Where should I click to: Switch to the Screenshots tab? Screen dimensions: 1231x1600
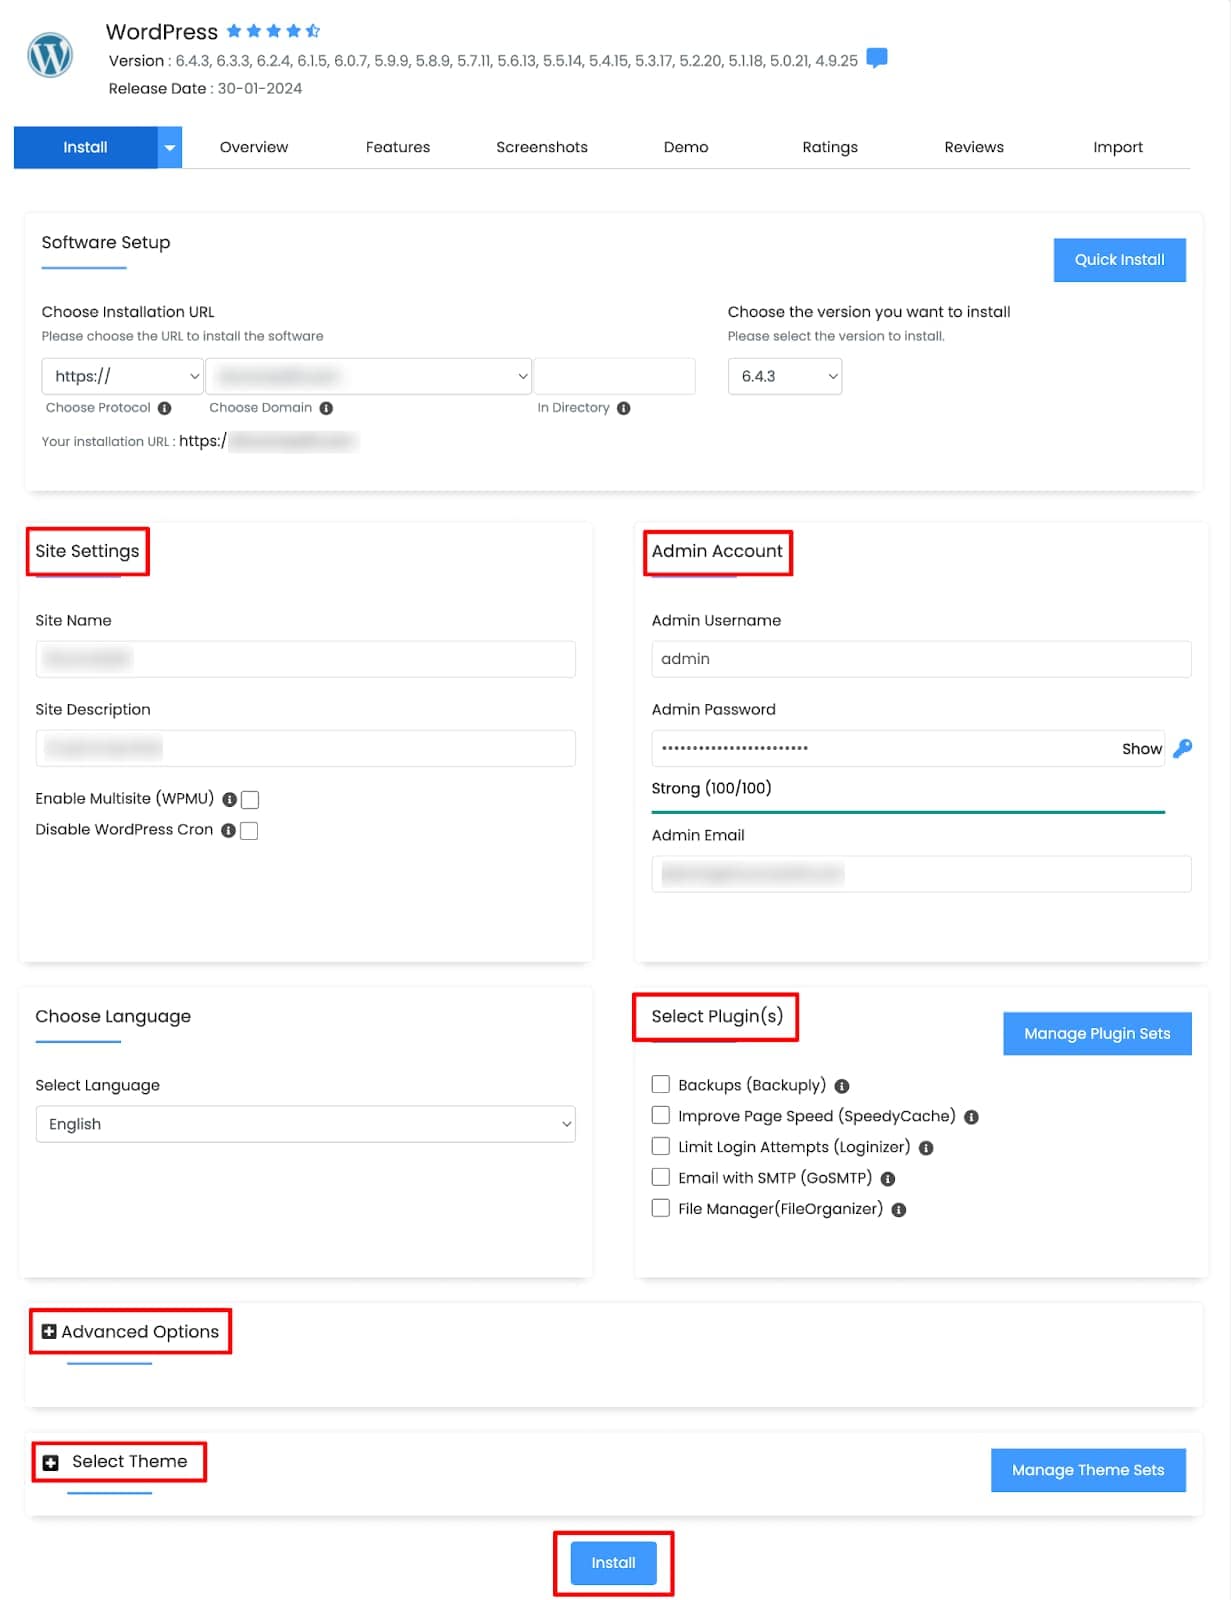pyautogui.click(x=541, y=147)
